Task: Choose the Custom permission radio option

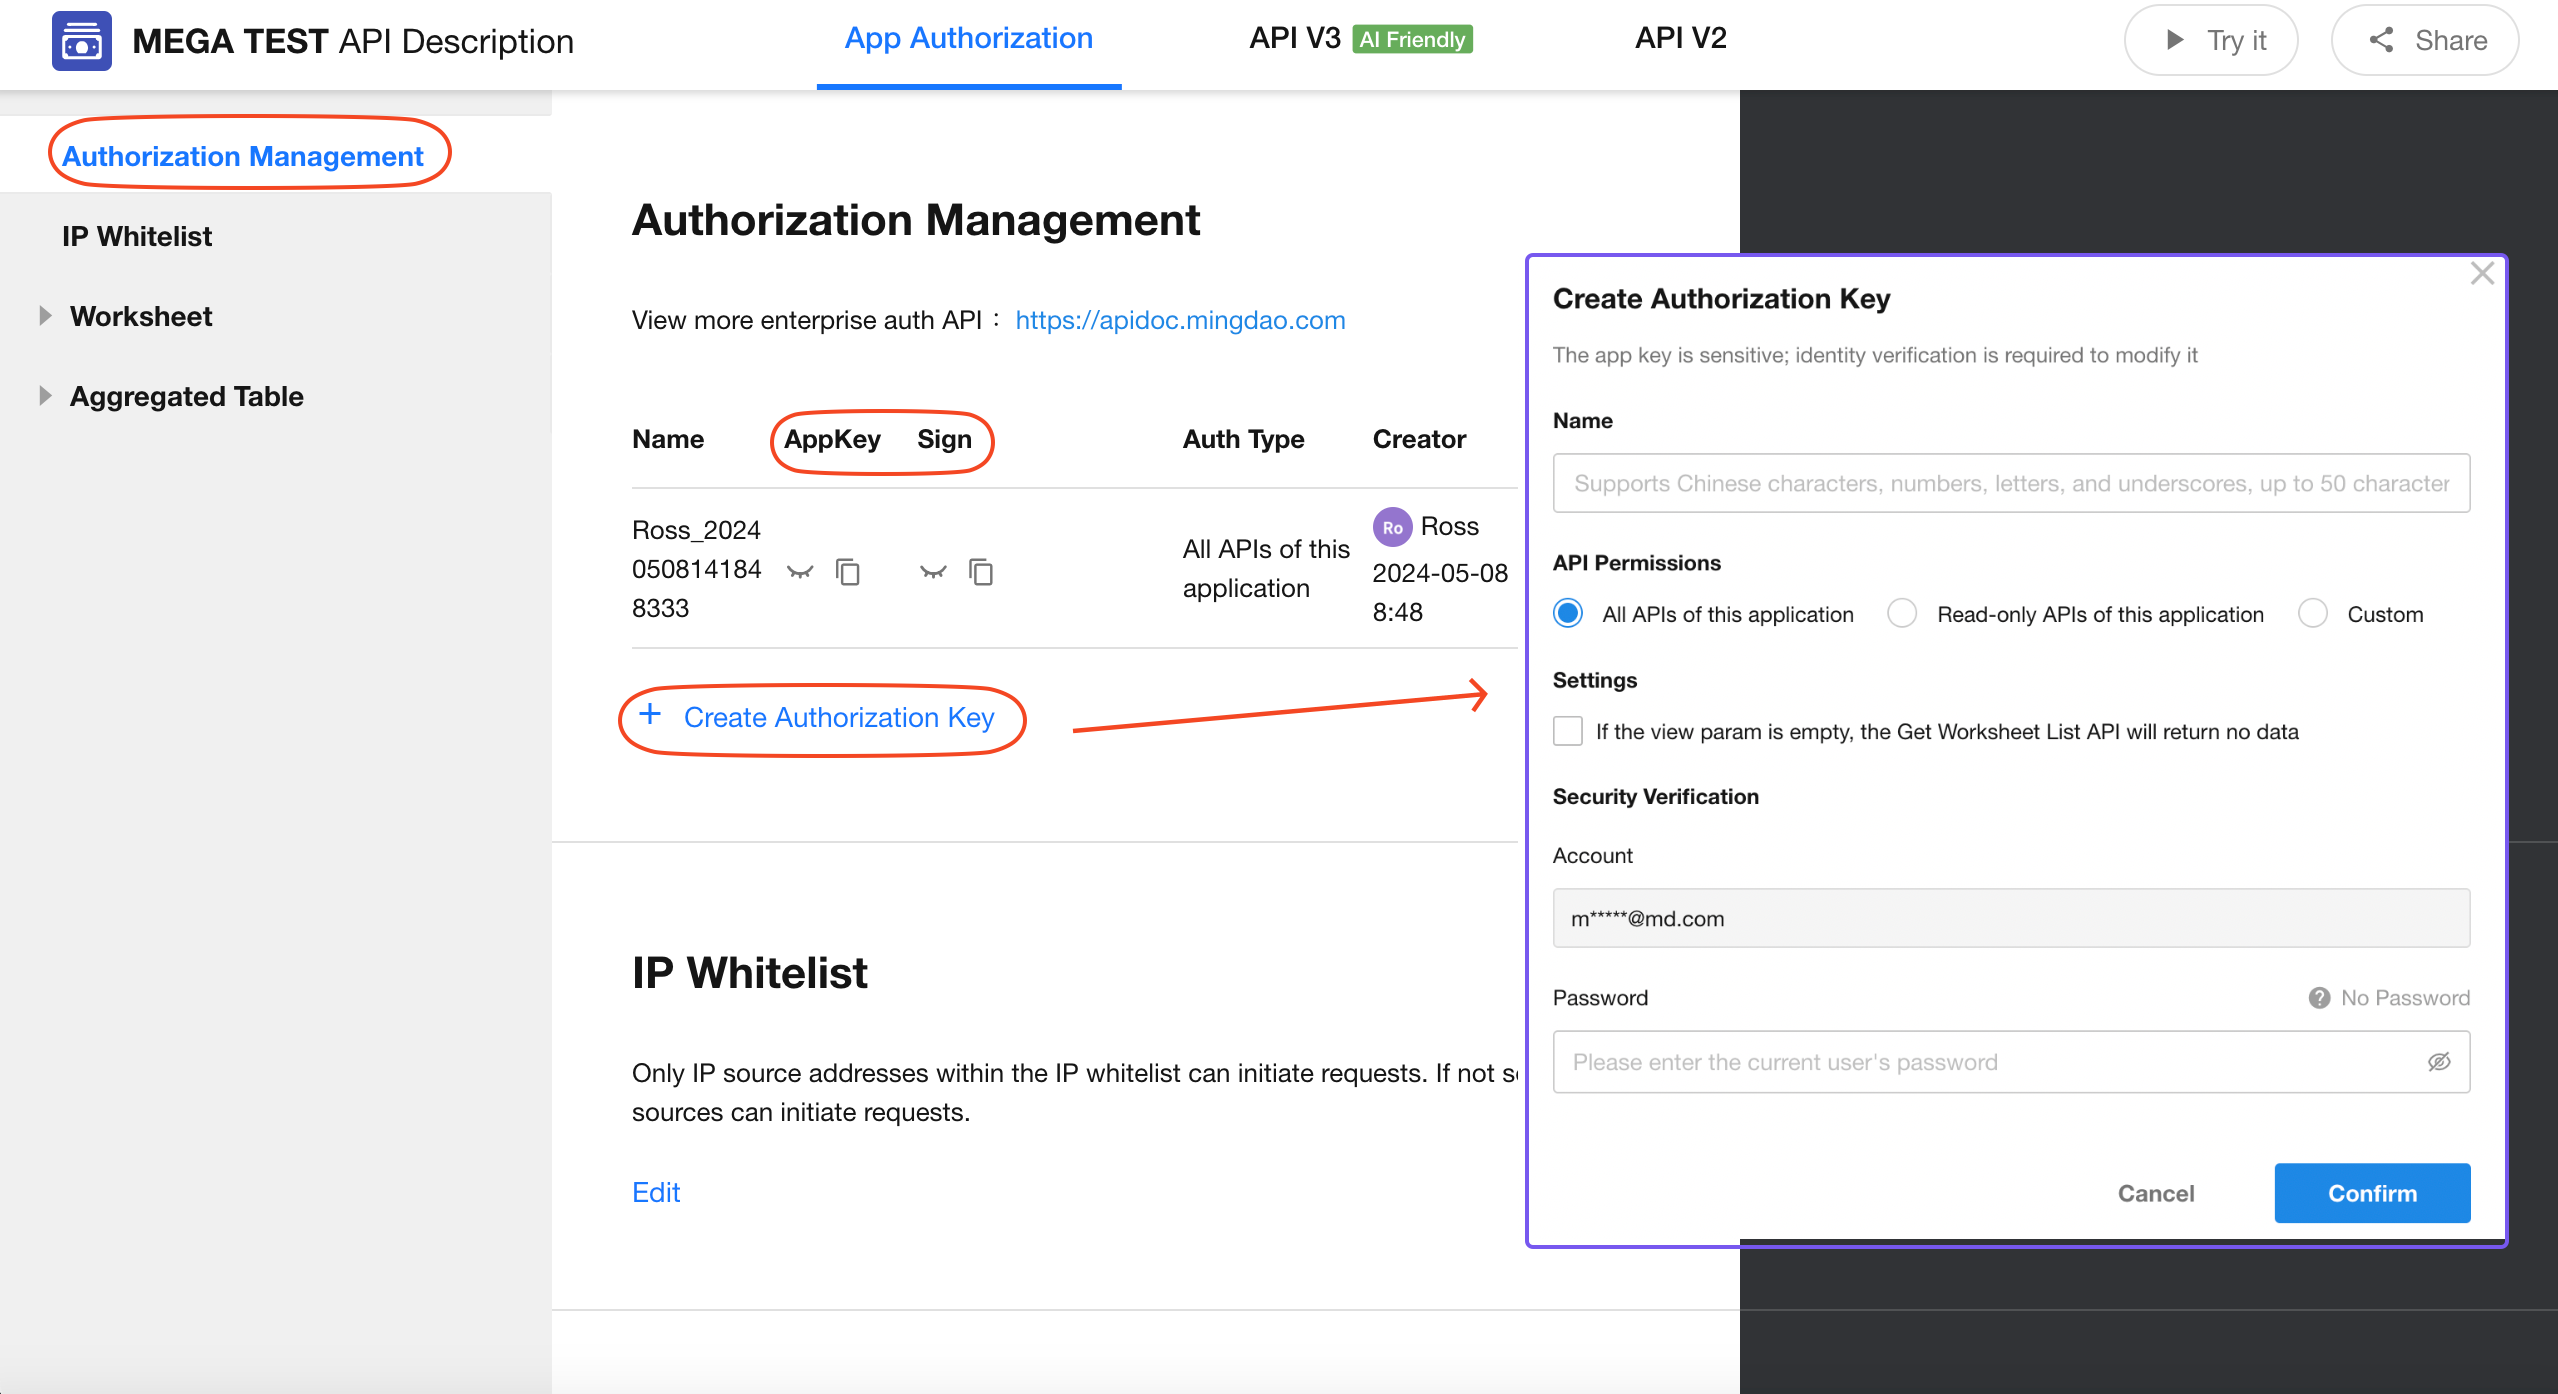Action: tap(2313, 613)
